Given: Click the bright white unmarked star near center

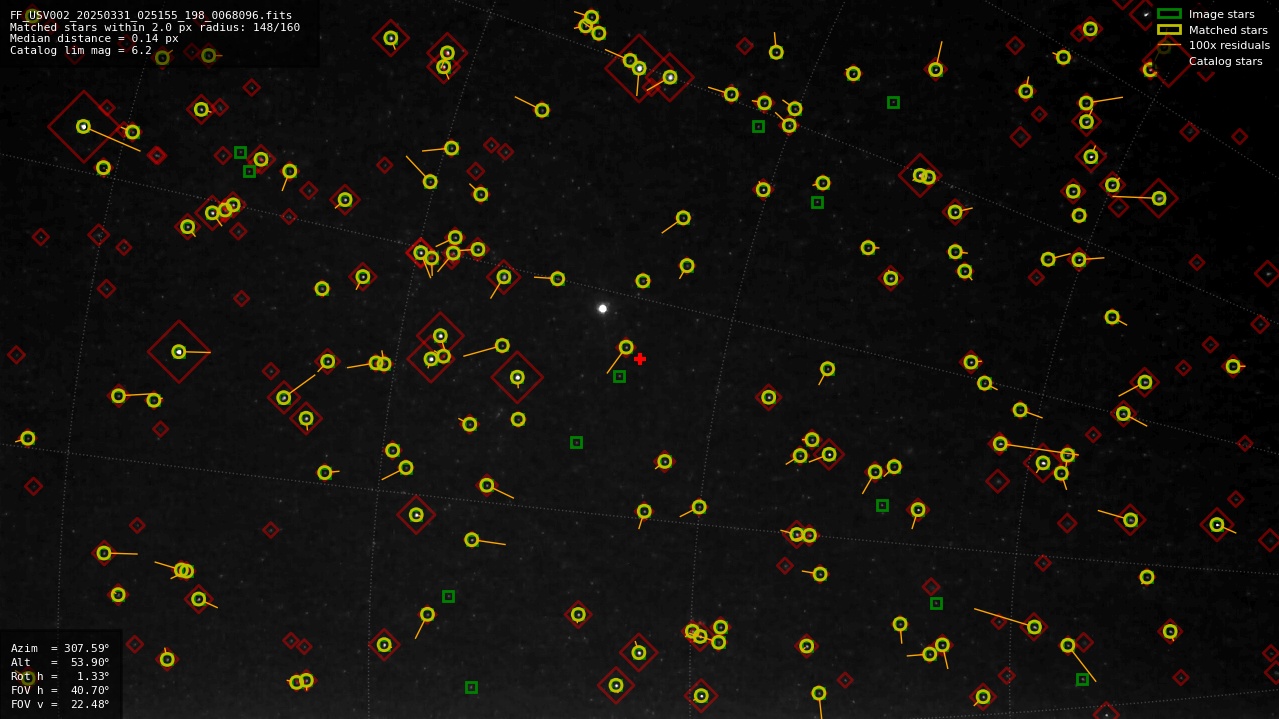Looking at the screenshot, I should coord(602,309).
